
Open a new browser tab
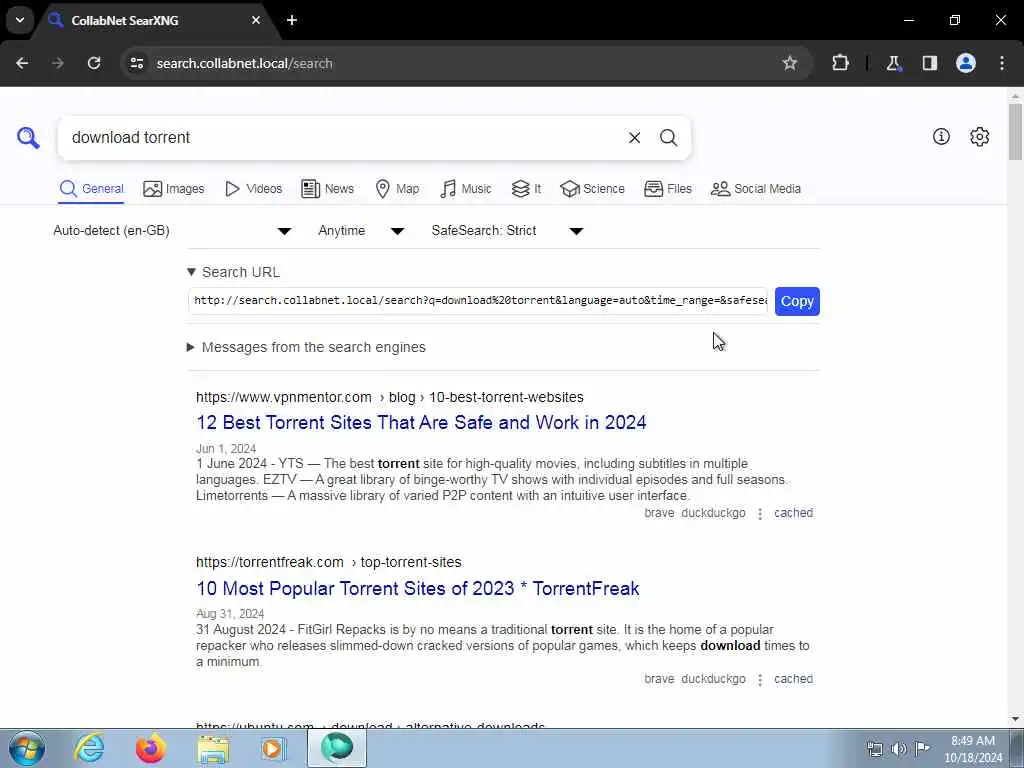[x=292, y=20]
